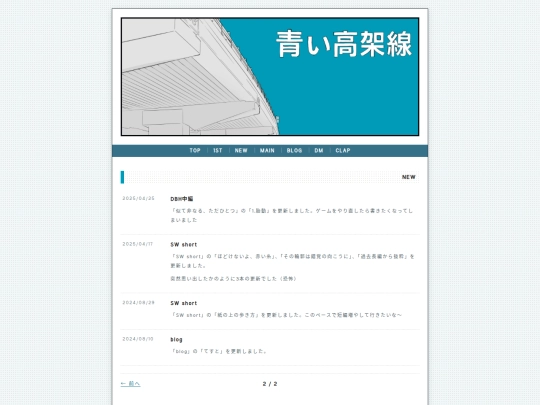Go to the 1ST menu item
The height and width of the screenshot is (405, 540).
[218, 150]
